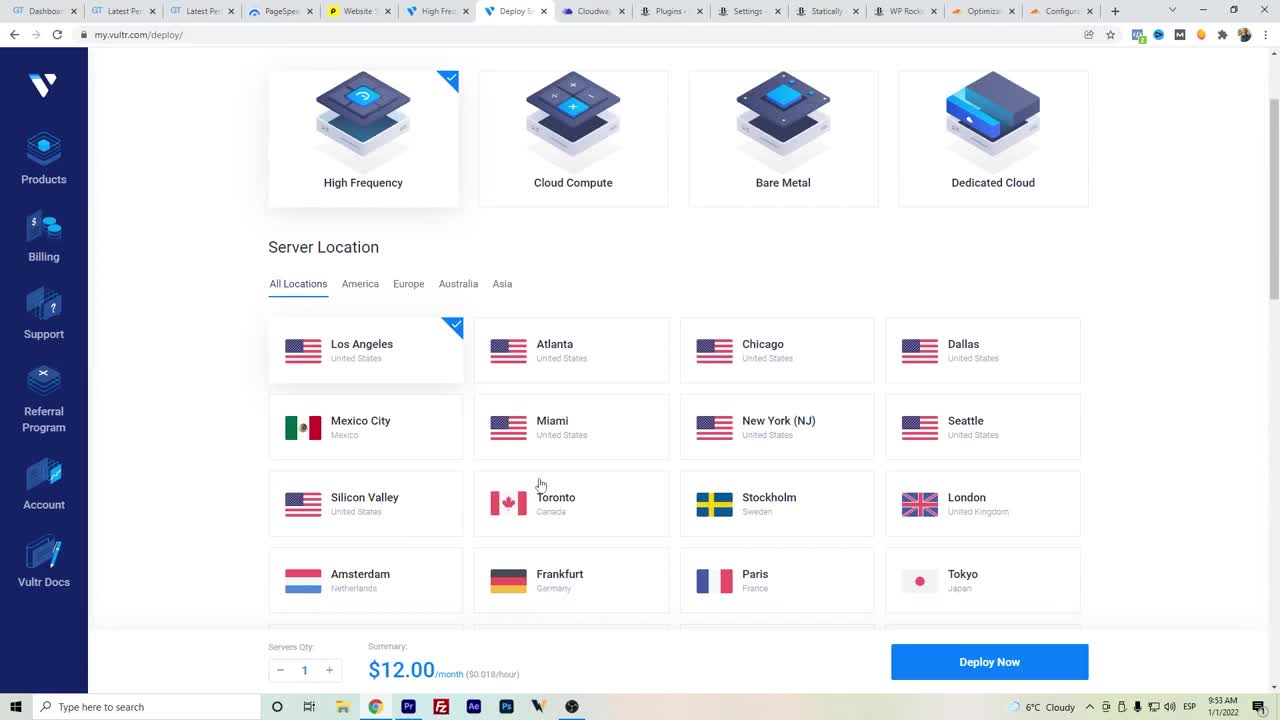
Task: Choose Seattle server location
Action: 983,427
